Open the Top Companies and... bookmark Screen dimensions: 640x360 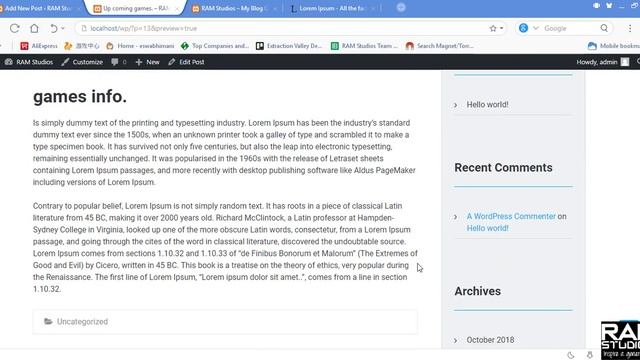(215, 46)
